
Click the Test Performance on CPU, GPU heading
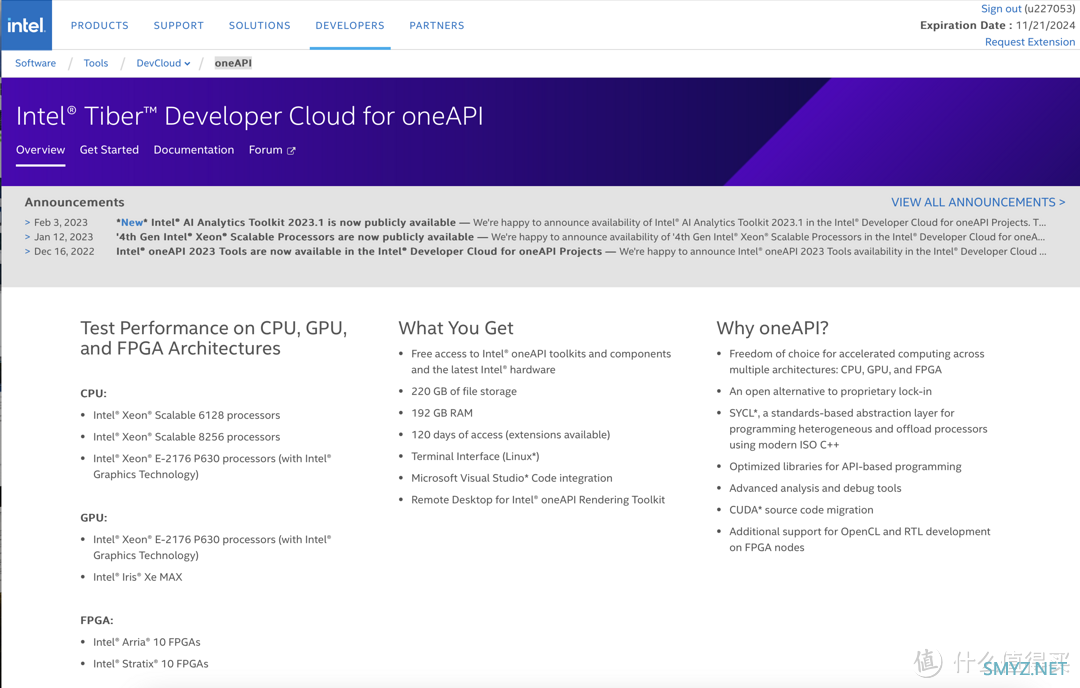pyautogui.click(x=214, y=338)
